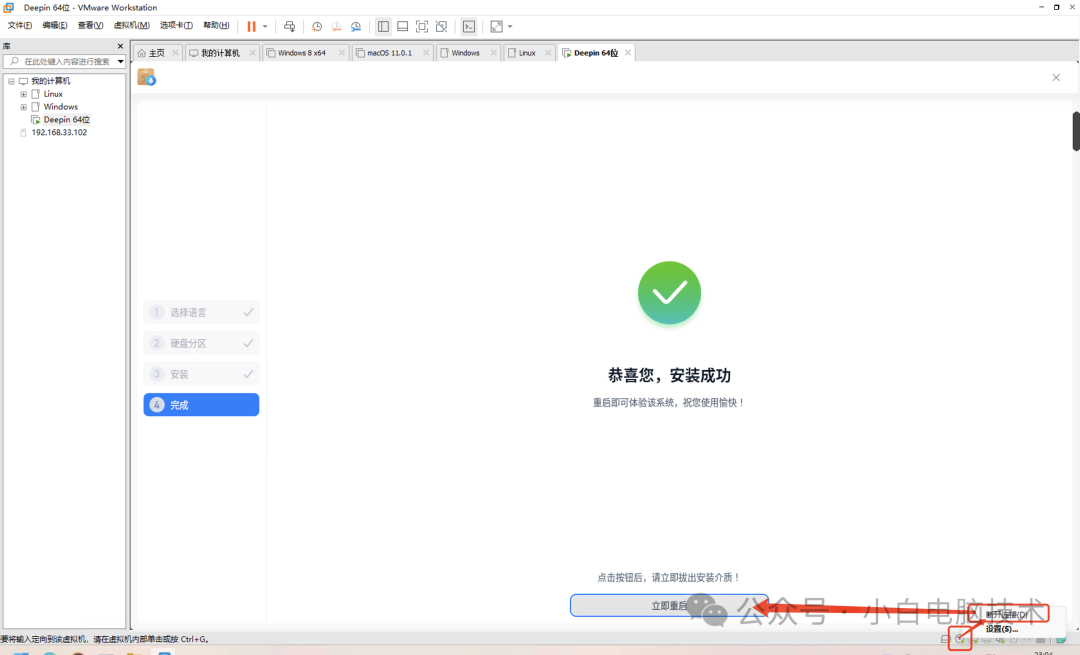Click the CD/DVD device icon in status bar

pos(958,640)
